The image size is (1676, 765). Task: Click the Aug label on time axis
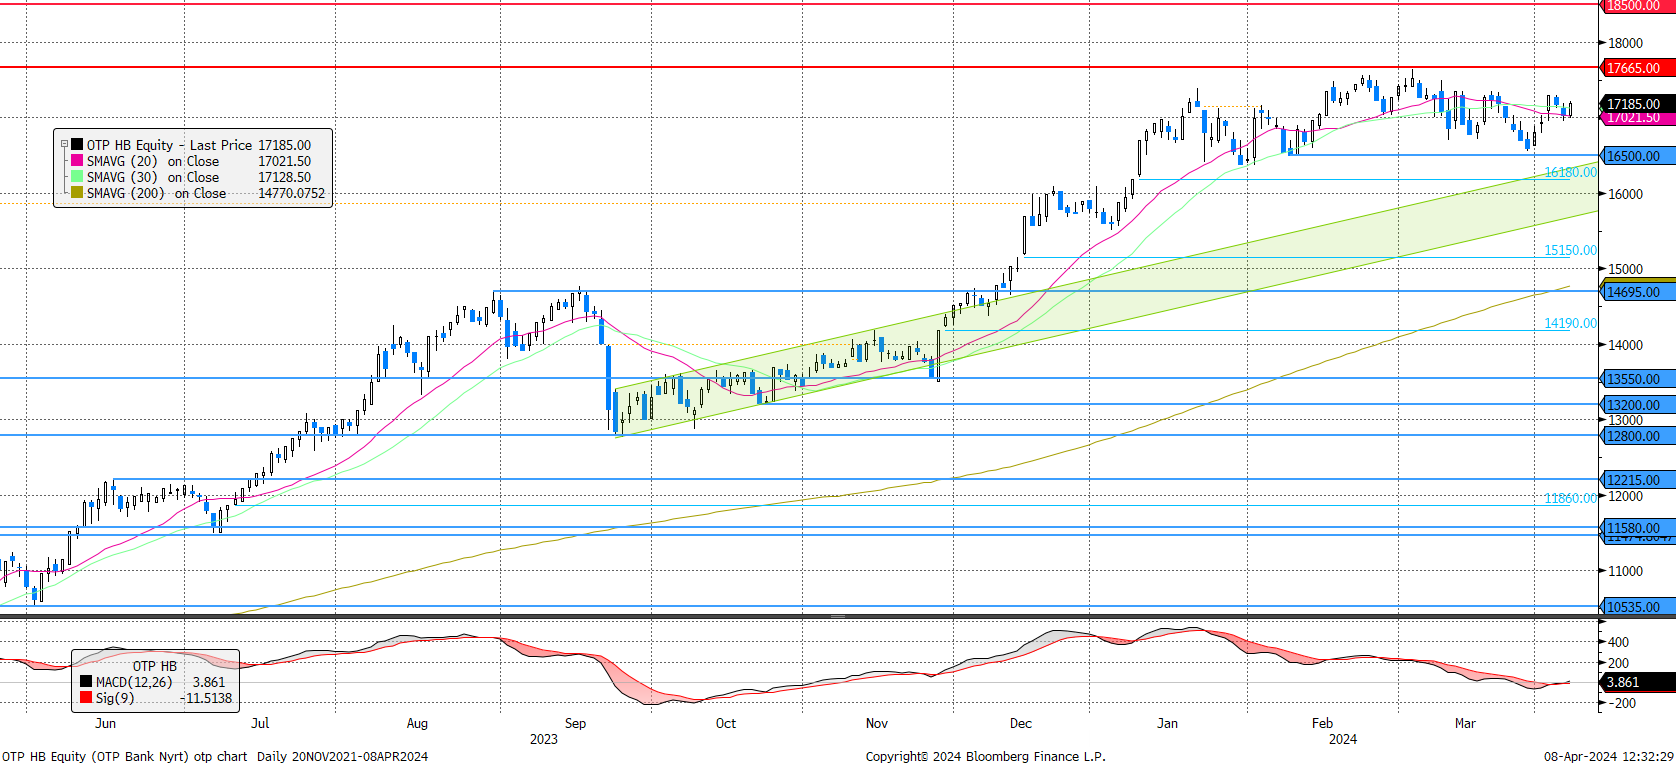[417, 723]
